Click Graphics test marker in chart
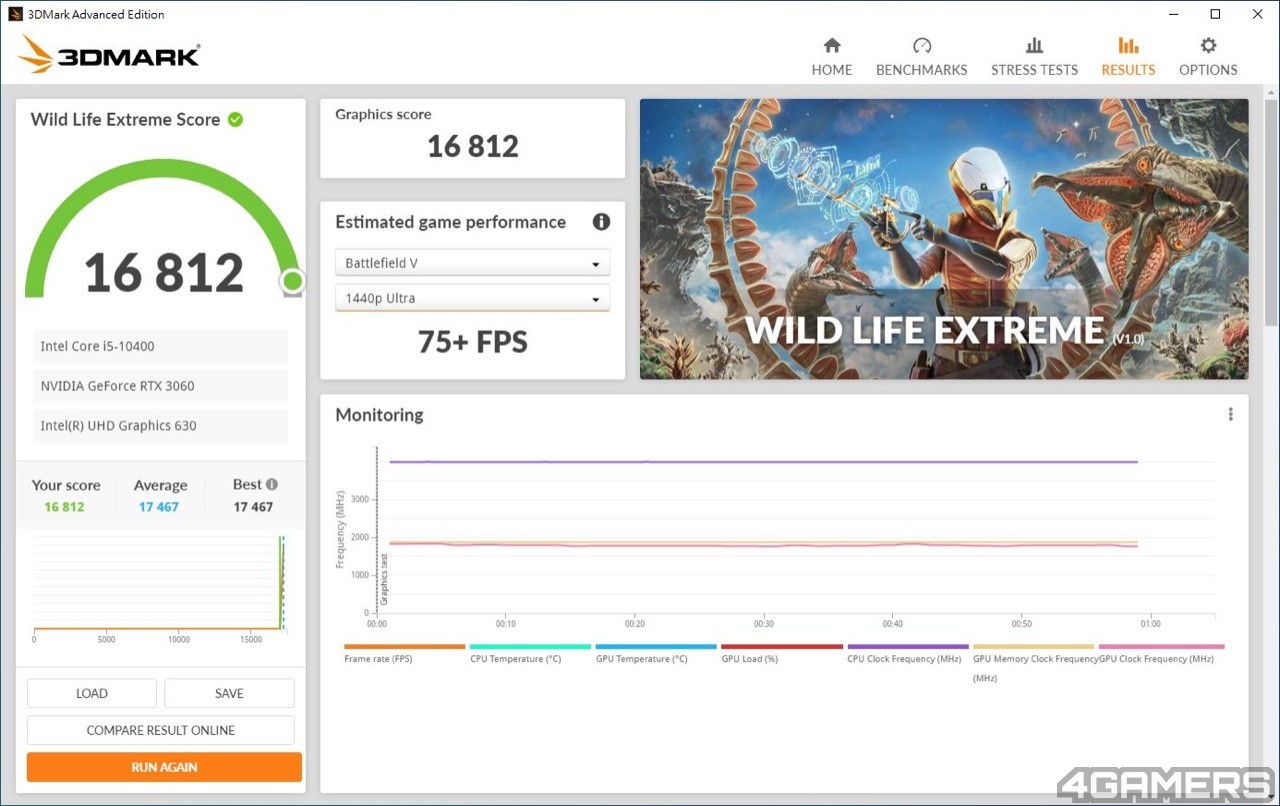Image resolution: width=1280 pixels, height=806 pixels. (384, 580)
